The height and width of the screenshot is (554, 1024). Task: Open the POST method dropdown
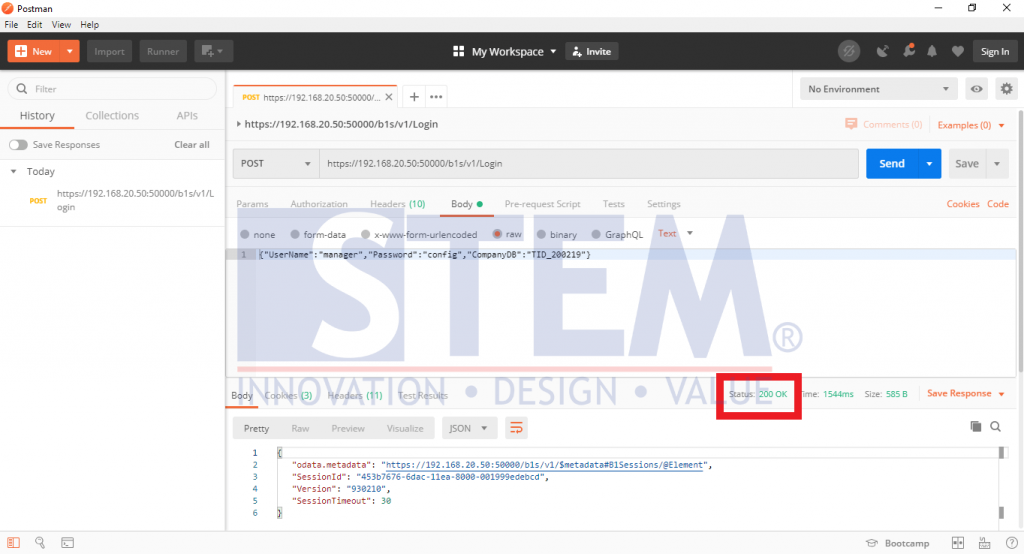point(276,164)
